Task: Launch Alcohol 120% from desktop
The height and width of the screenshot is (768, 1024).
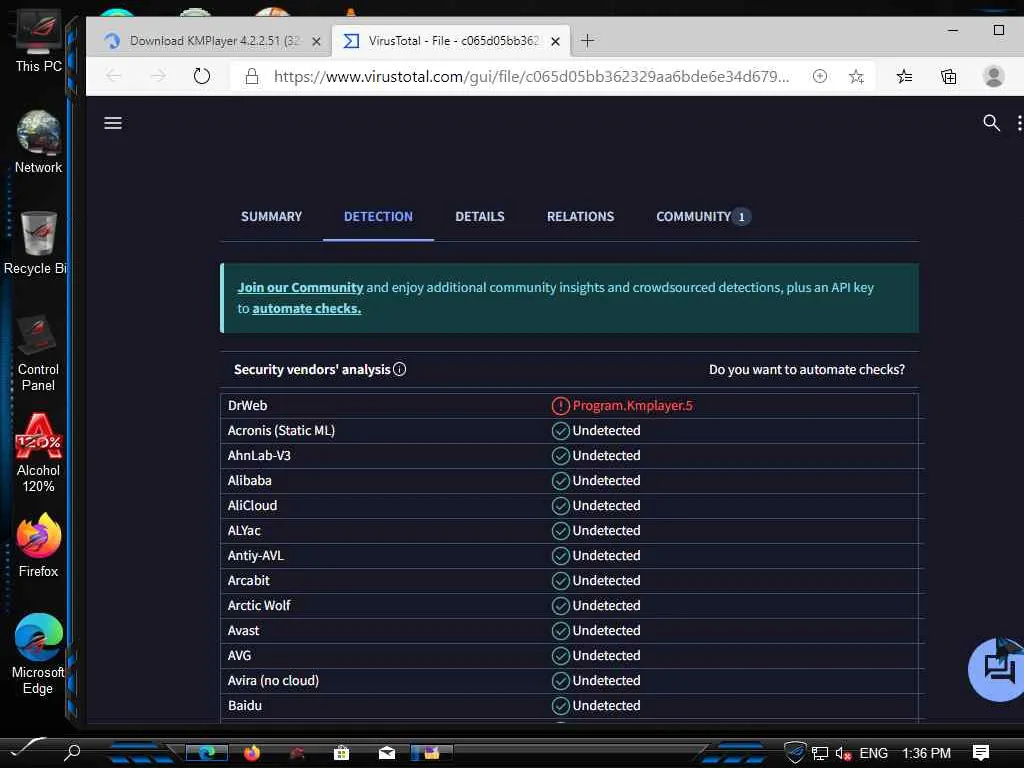Action: click(x=39, y=453)
